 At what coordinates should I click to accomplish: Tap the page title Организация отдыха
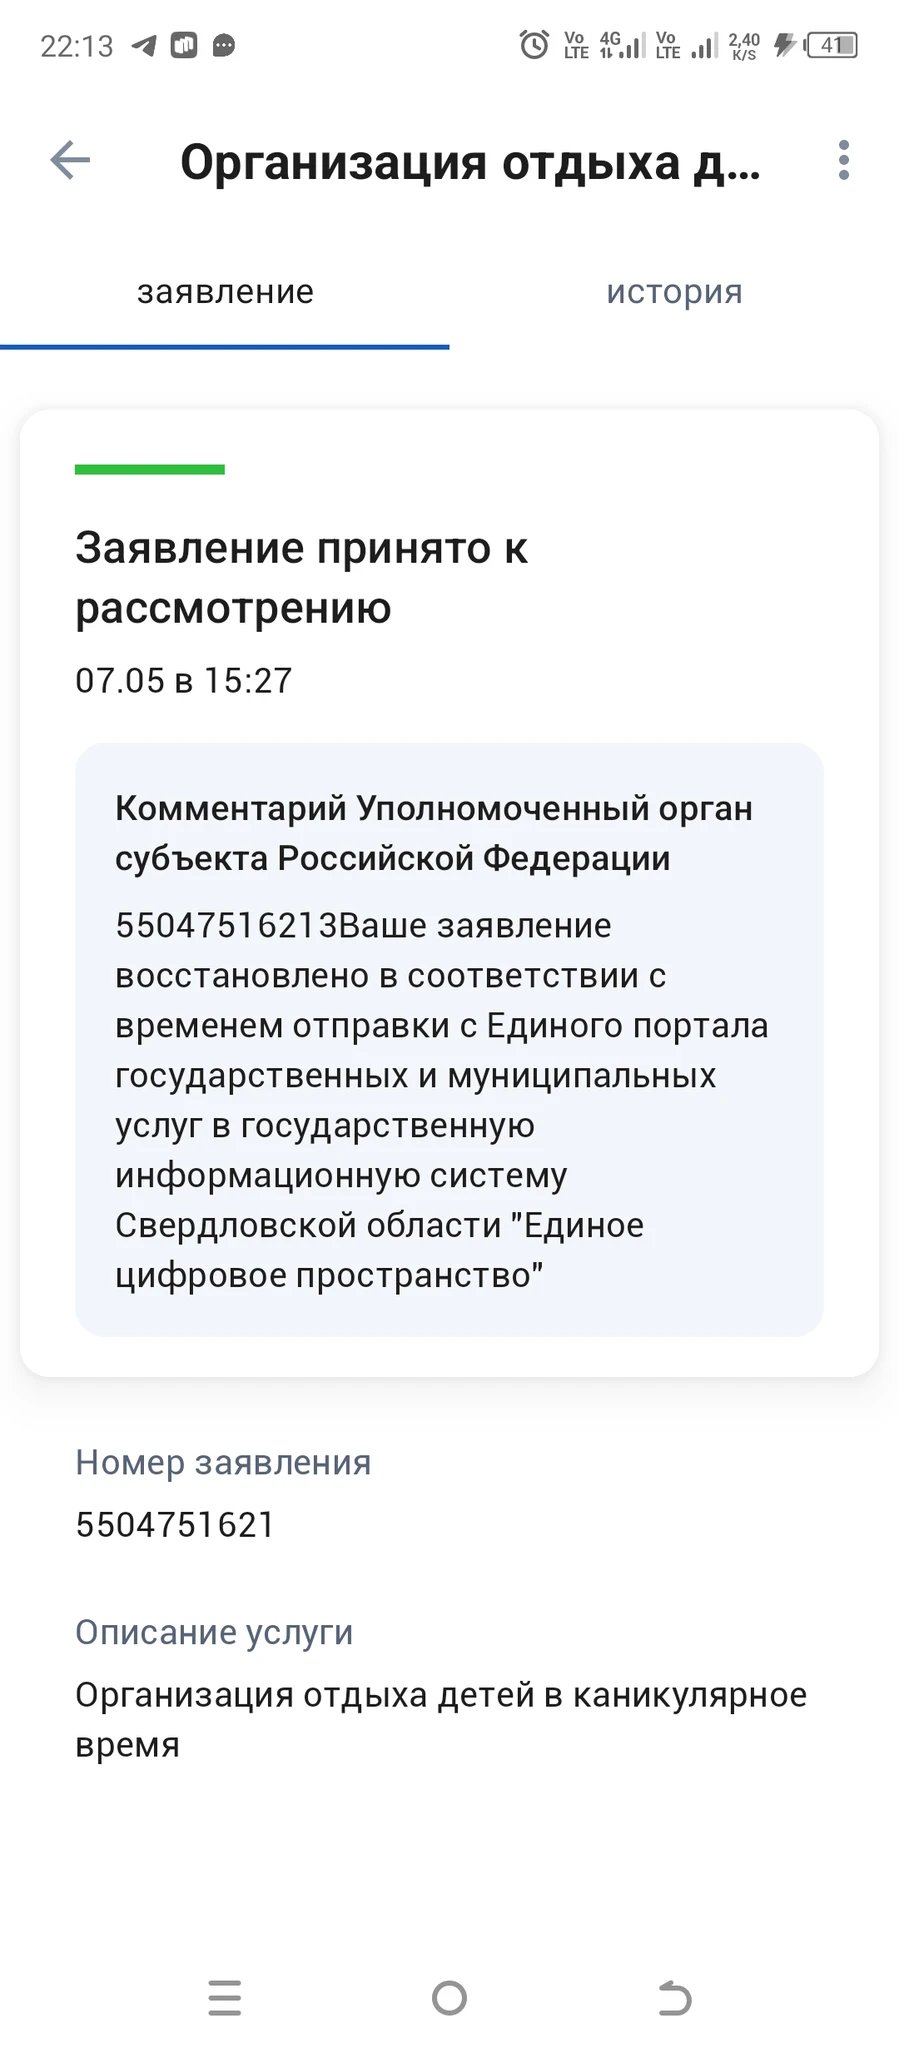(470, 162)
